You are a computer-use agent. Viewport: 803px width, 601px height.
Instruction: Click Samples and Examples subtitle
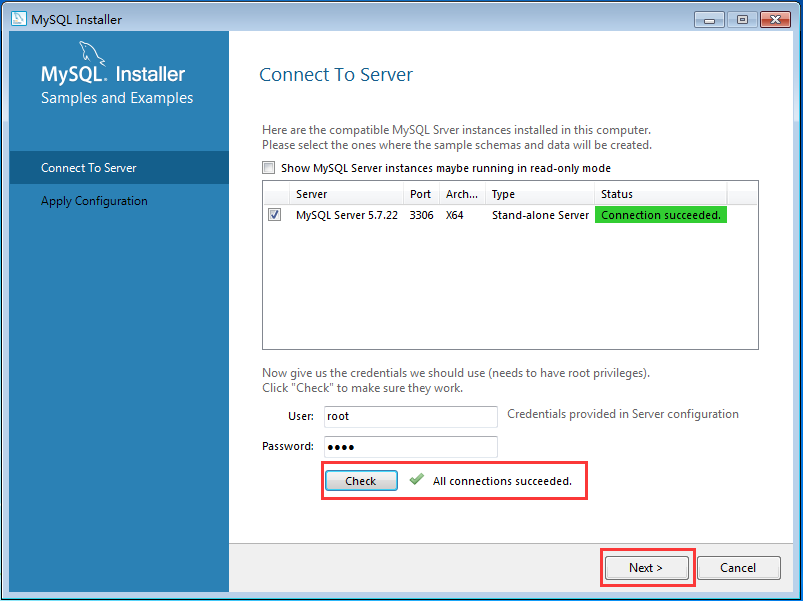point(117,98)
